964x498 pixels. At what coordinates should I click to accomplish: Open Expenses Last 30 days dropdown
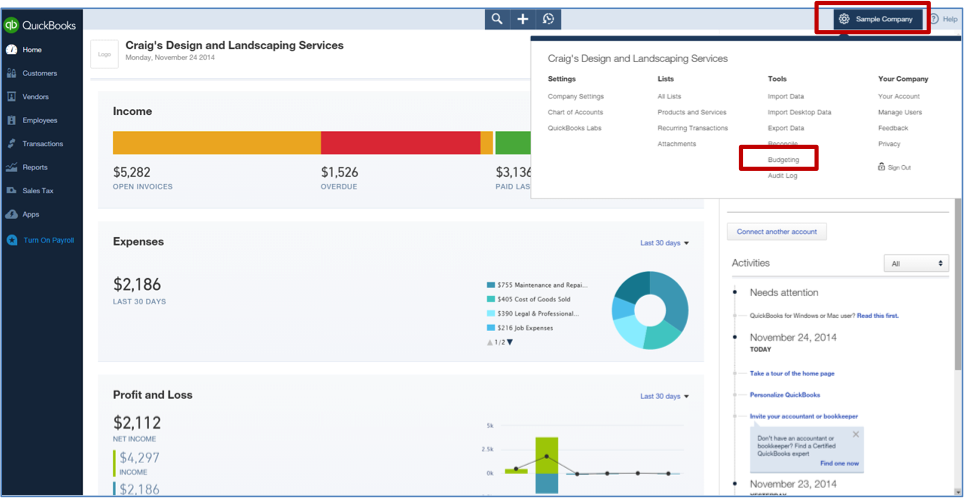[664, 243]
